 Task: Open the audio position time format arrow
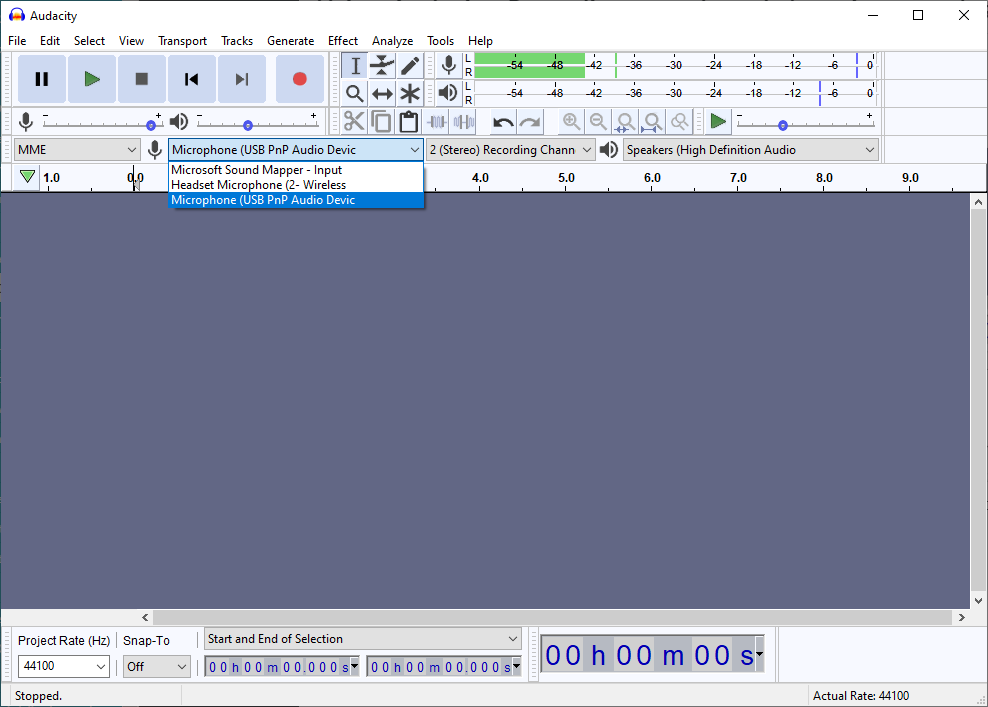(x=759, y=655)
